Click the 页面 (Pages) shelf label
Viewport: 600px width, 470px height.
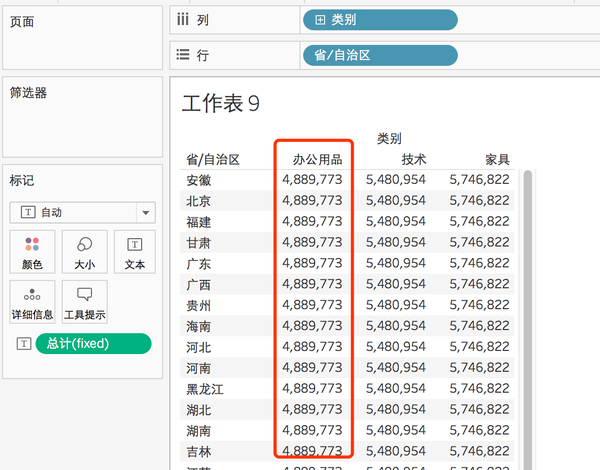point(22,22)
